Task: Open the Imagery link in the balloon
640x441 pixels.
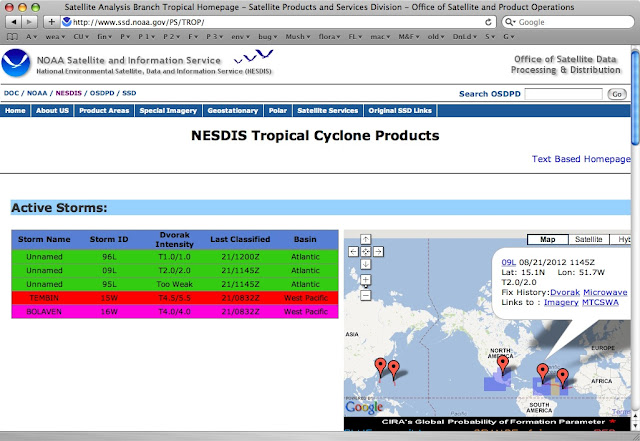Action: tap(561, 303)
